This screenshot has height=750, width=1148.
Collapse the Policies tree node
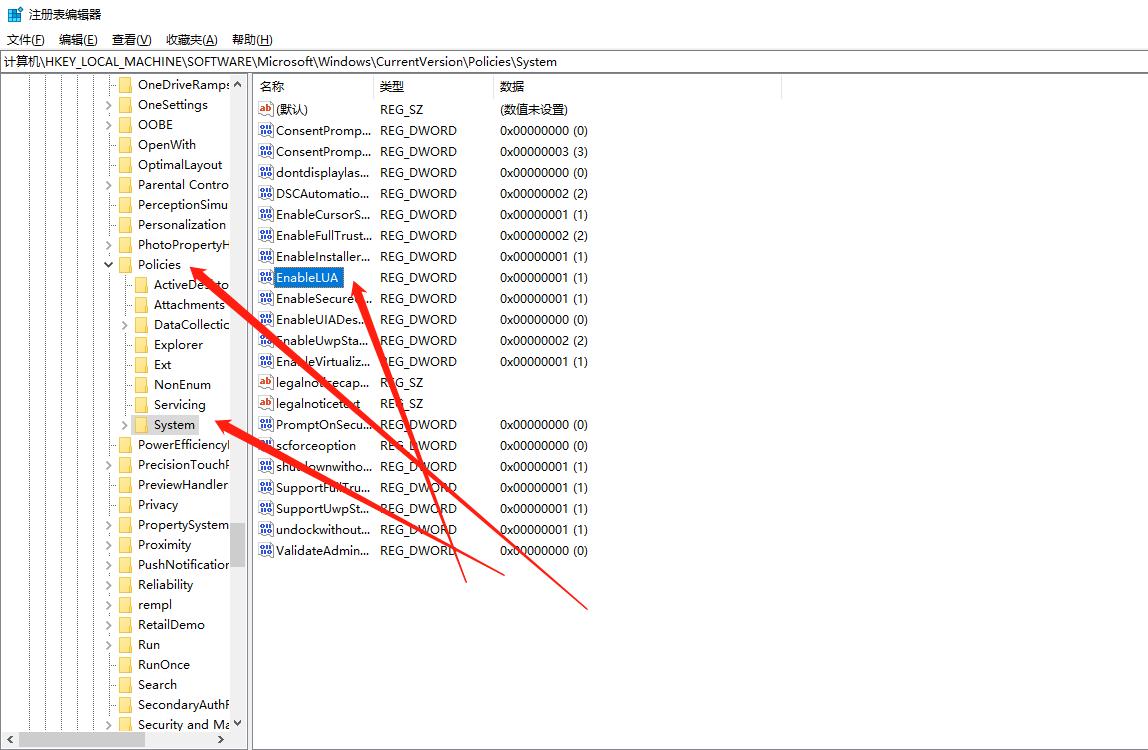(x=108, y=264)
